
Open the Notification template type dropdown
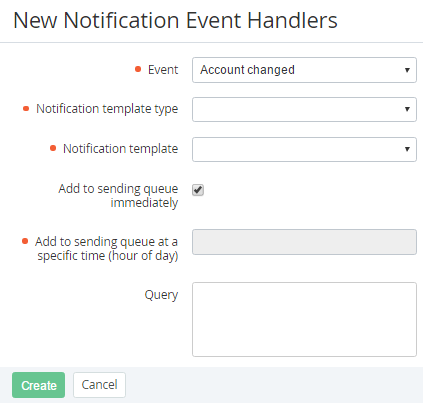pos(304,109)
